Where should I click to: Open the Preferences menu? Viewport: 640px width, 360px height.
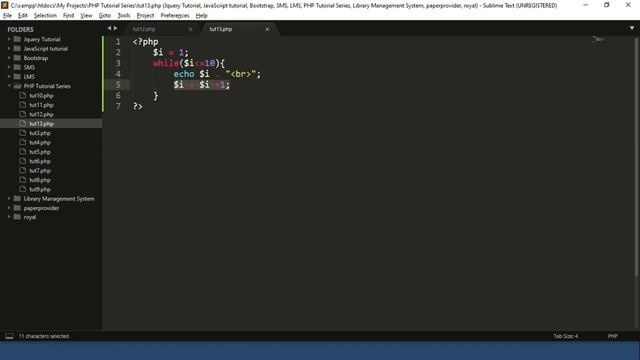175,16
